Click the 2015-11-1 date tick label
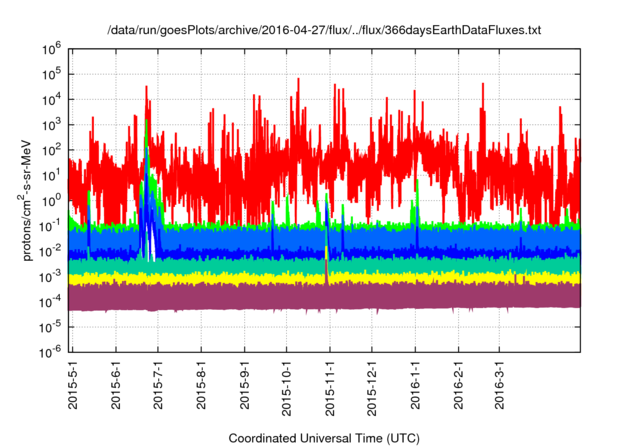 pos(330,388)
